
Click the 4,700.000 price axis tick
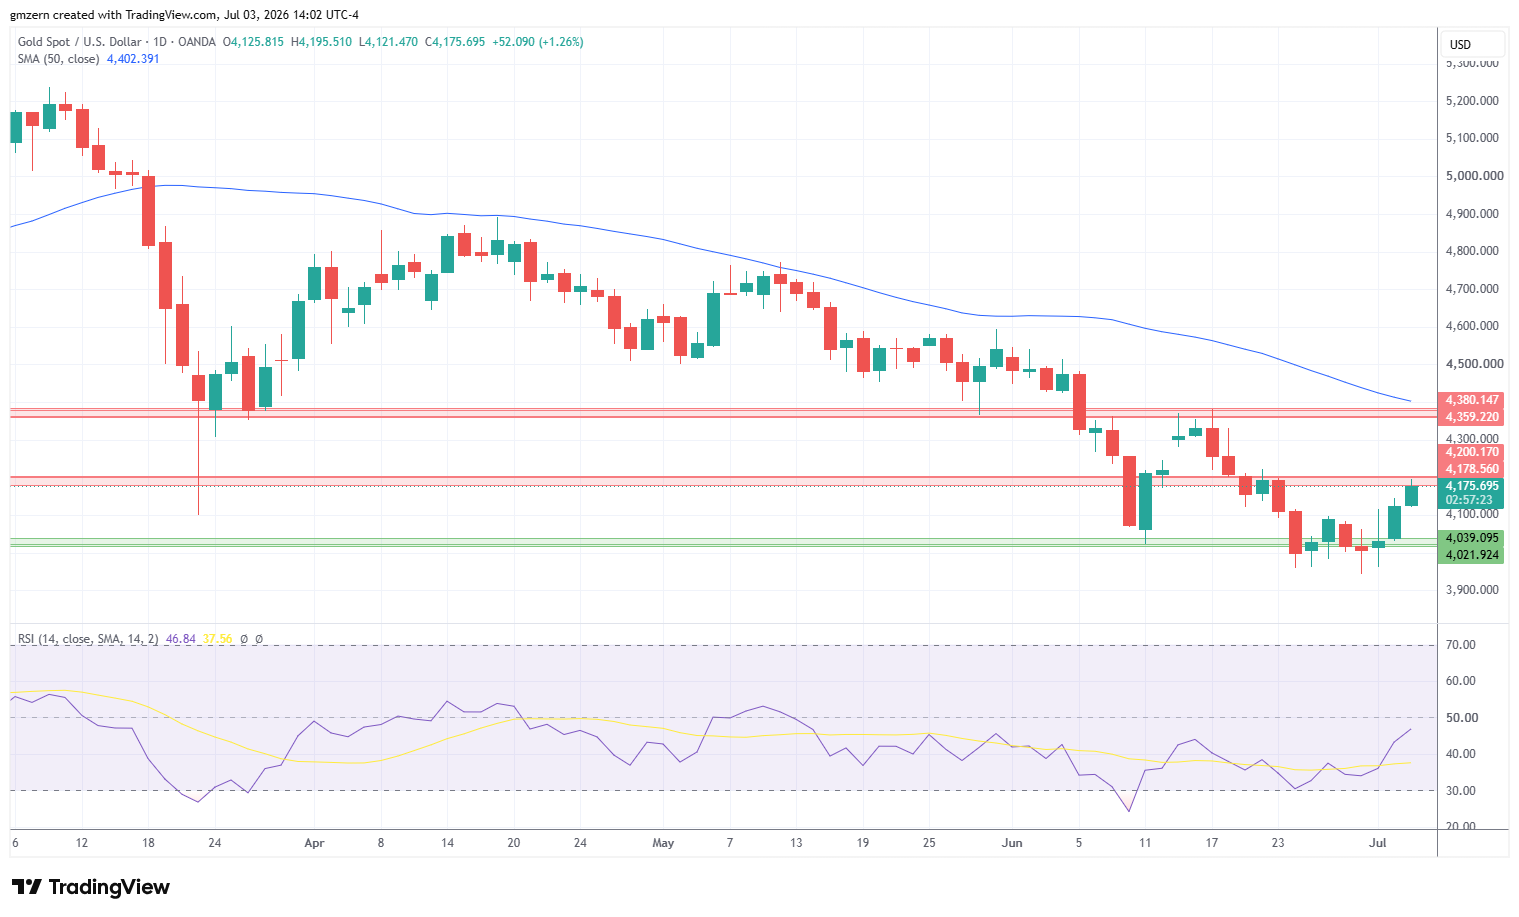(x=1472, y=289)
